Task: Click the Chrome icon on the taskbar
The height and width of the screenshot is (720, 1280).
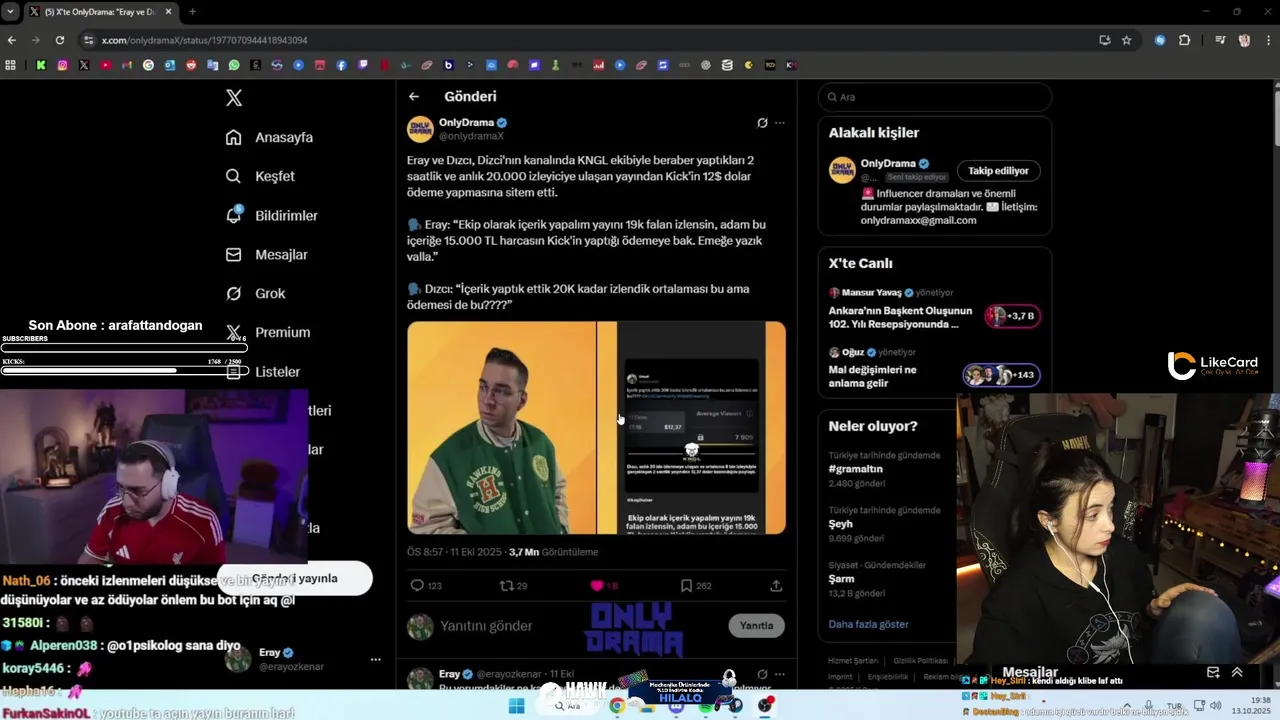Action: (617, 706)
